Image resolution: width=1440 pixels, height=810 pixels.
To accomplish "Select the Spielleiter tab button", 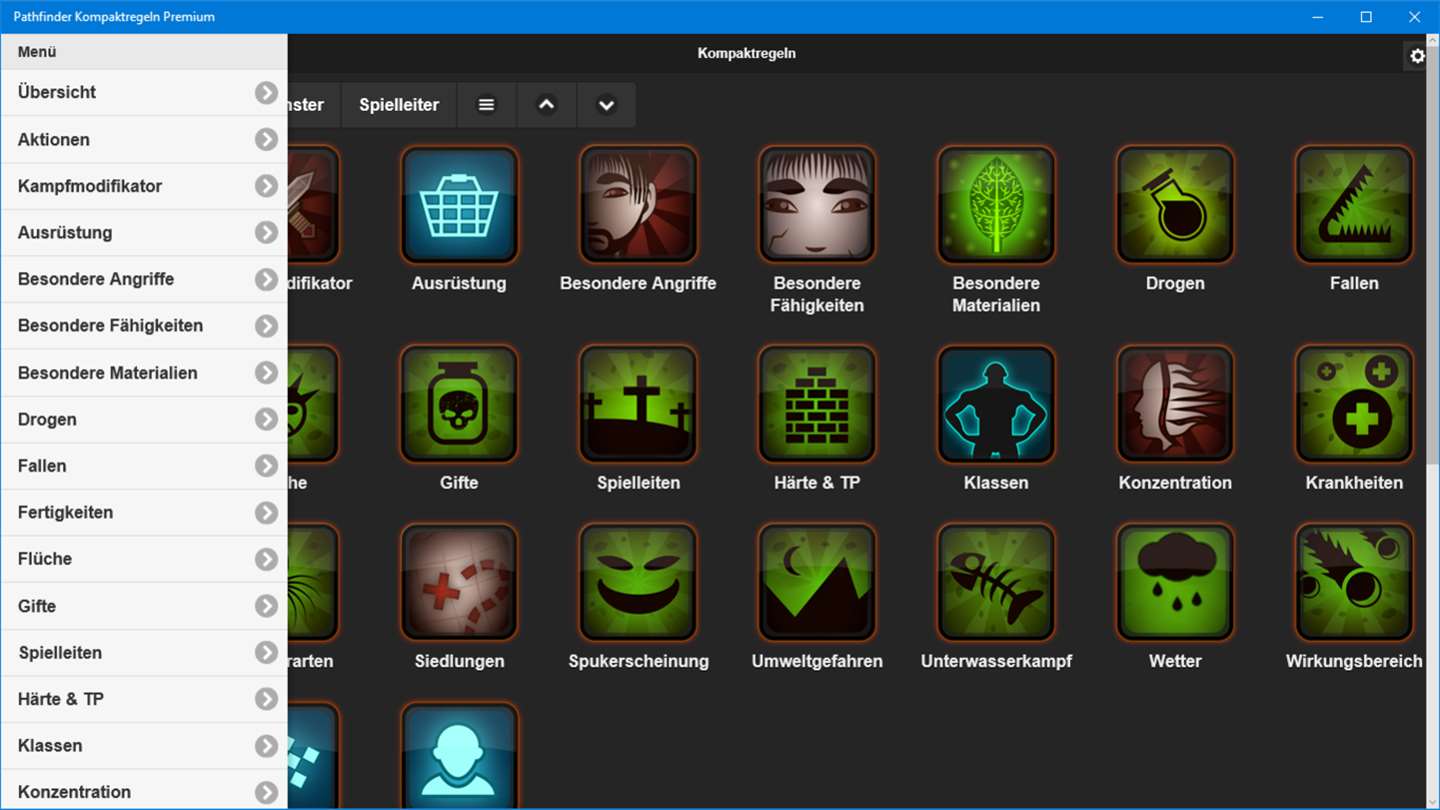I will pos(399,105).
